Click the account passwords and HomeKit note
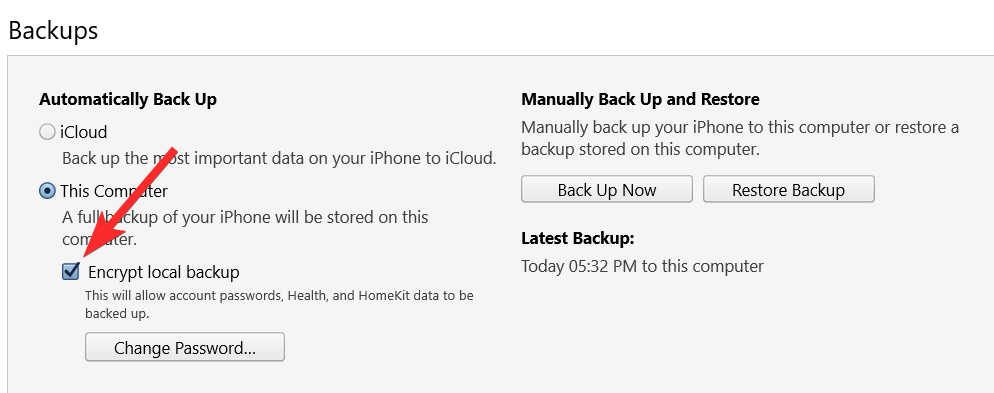Viewport: 994px width, 393px height. [x=279, y=304]
